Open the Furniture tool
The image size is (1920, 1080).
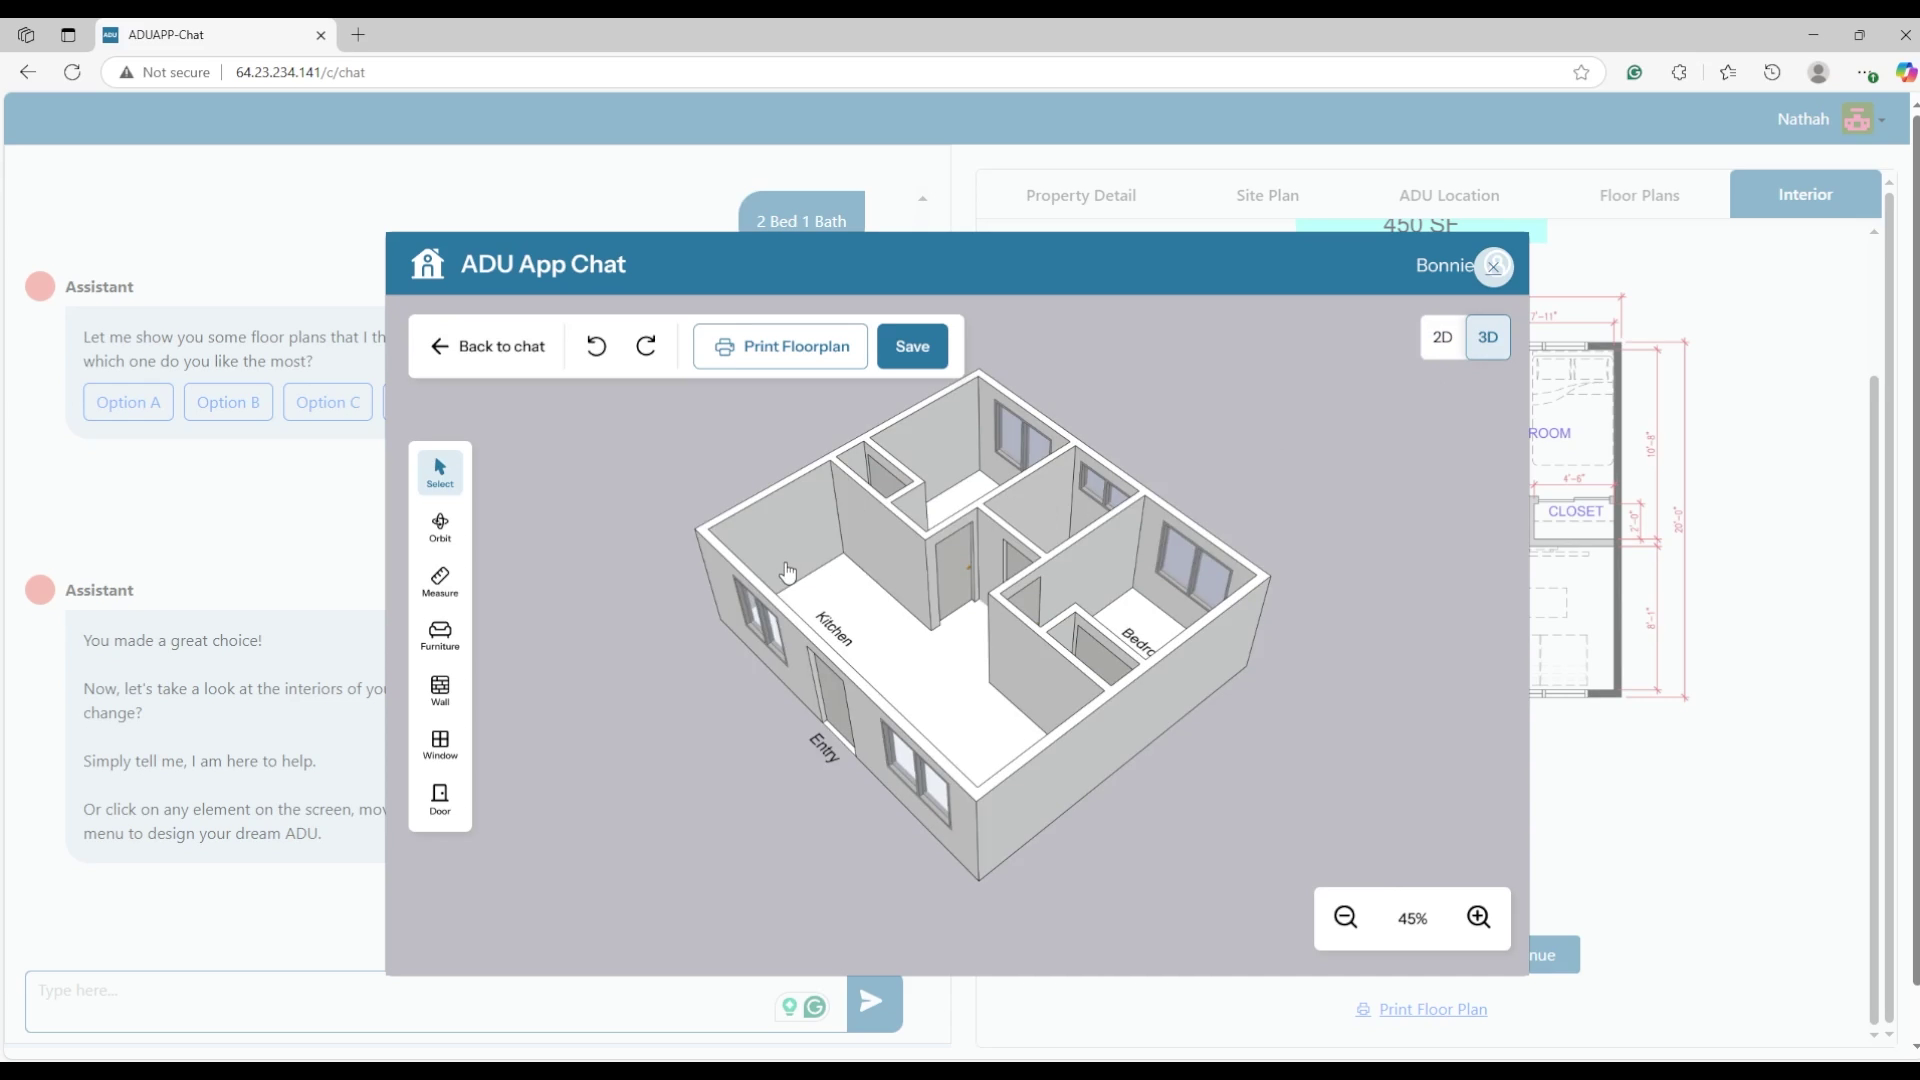[x=440, y=635]
